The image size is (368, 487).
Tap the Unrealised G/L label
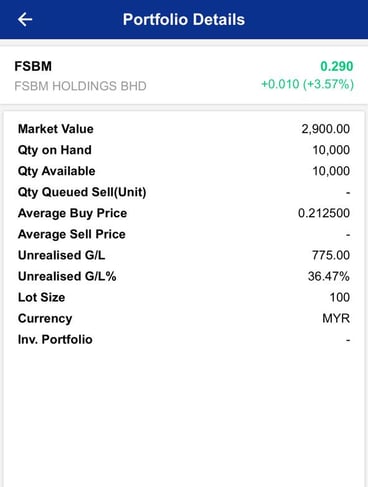tap(62, 255)
